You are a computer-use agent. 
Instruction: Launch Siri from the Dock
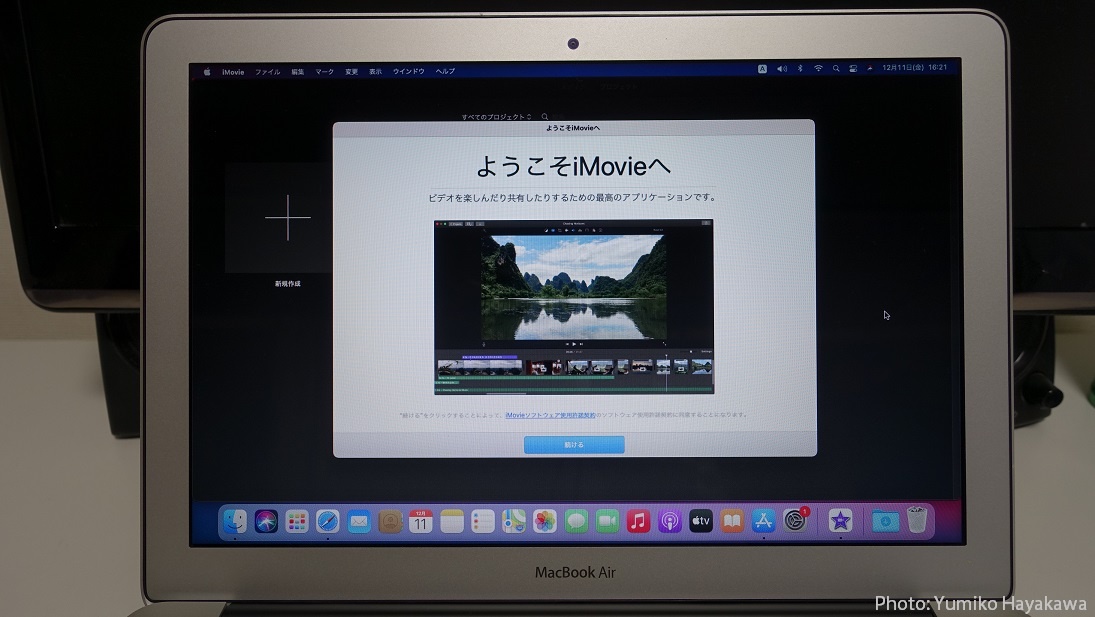coord(266,521)
